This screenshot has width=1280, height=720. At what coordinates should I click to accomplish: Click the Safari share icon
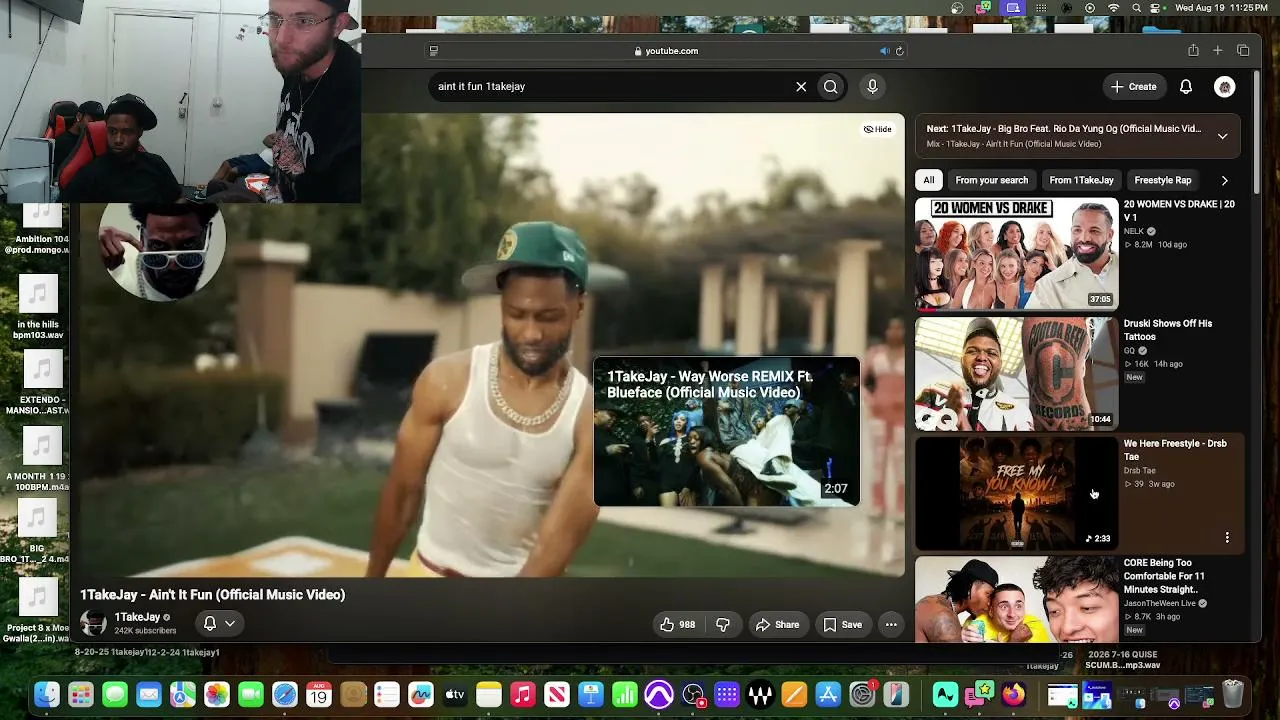1193,51
